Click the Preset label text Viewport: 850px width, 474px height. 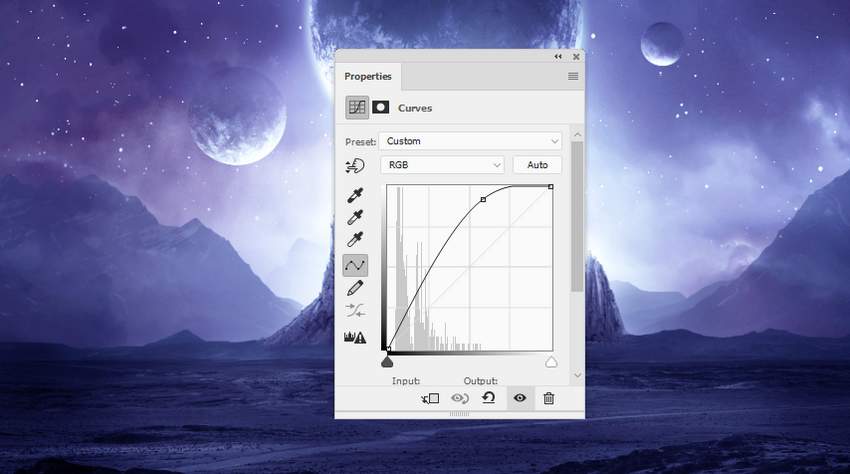click(x=360, y=142)
